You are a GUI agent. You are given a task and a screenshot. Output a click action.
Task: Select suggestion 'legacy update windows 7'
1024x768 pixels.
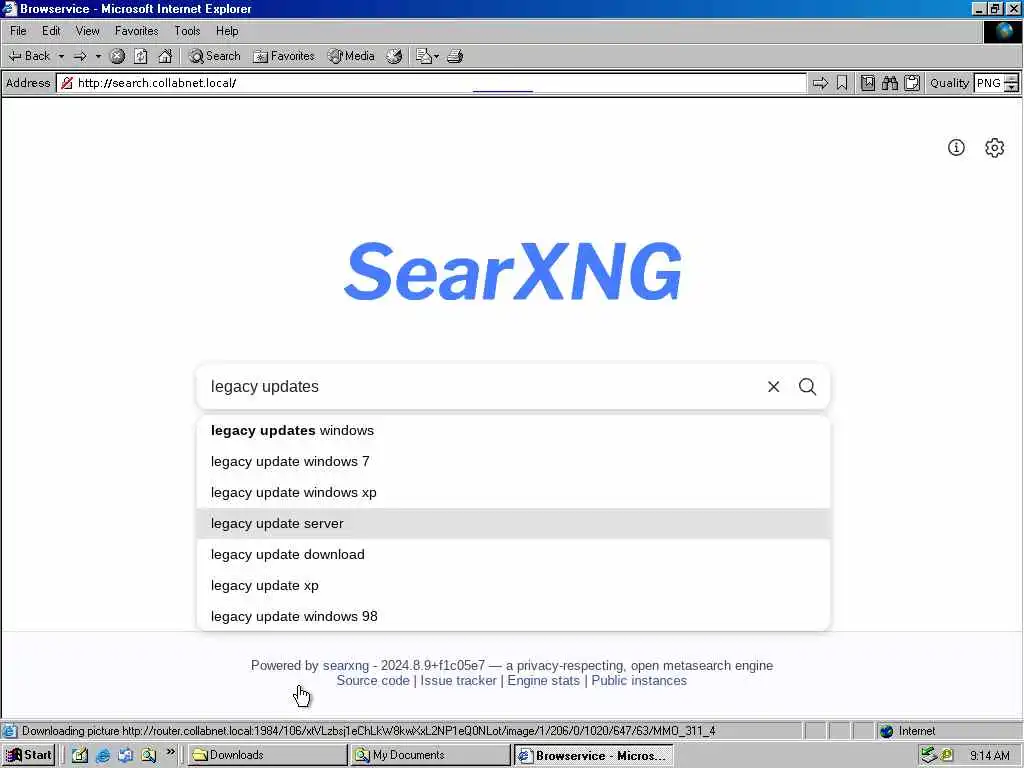513,462
